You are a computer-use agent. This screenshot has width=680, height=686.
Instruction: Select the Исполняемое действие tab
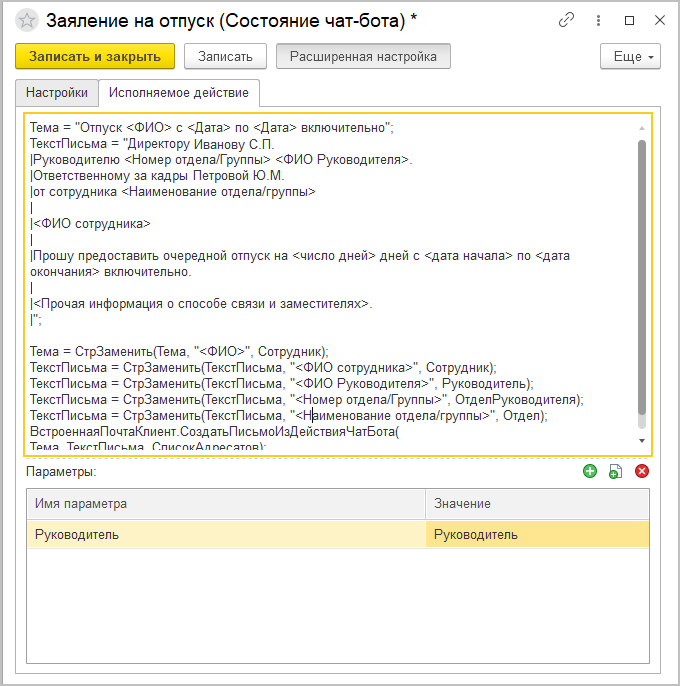tap(179, 93)
